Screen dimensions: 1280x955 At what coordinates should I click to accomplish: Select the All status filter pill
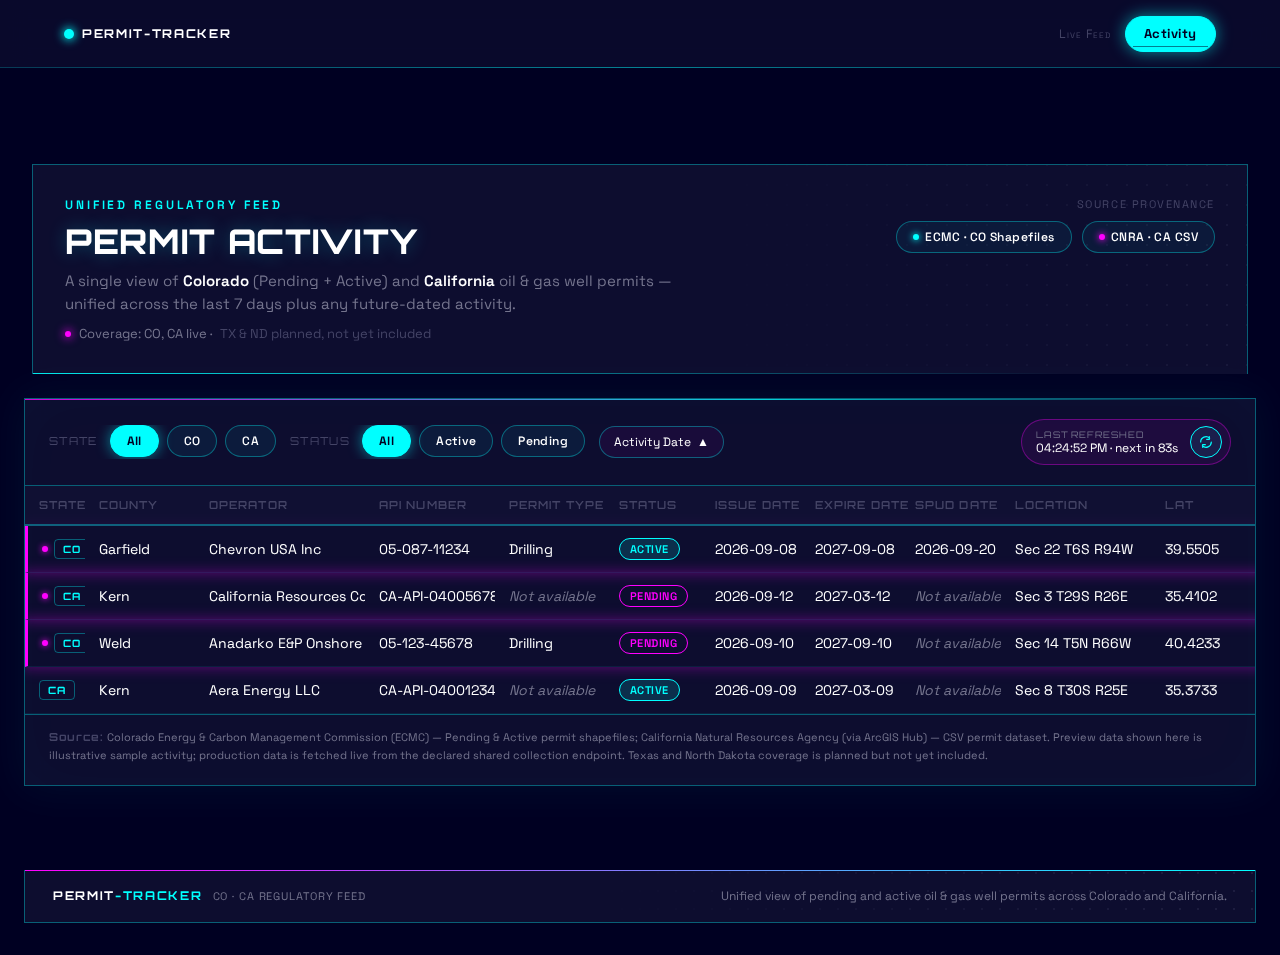coord(386,441)
